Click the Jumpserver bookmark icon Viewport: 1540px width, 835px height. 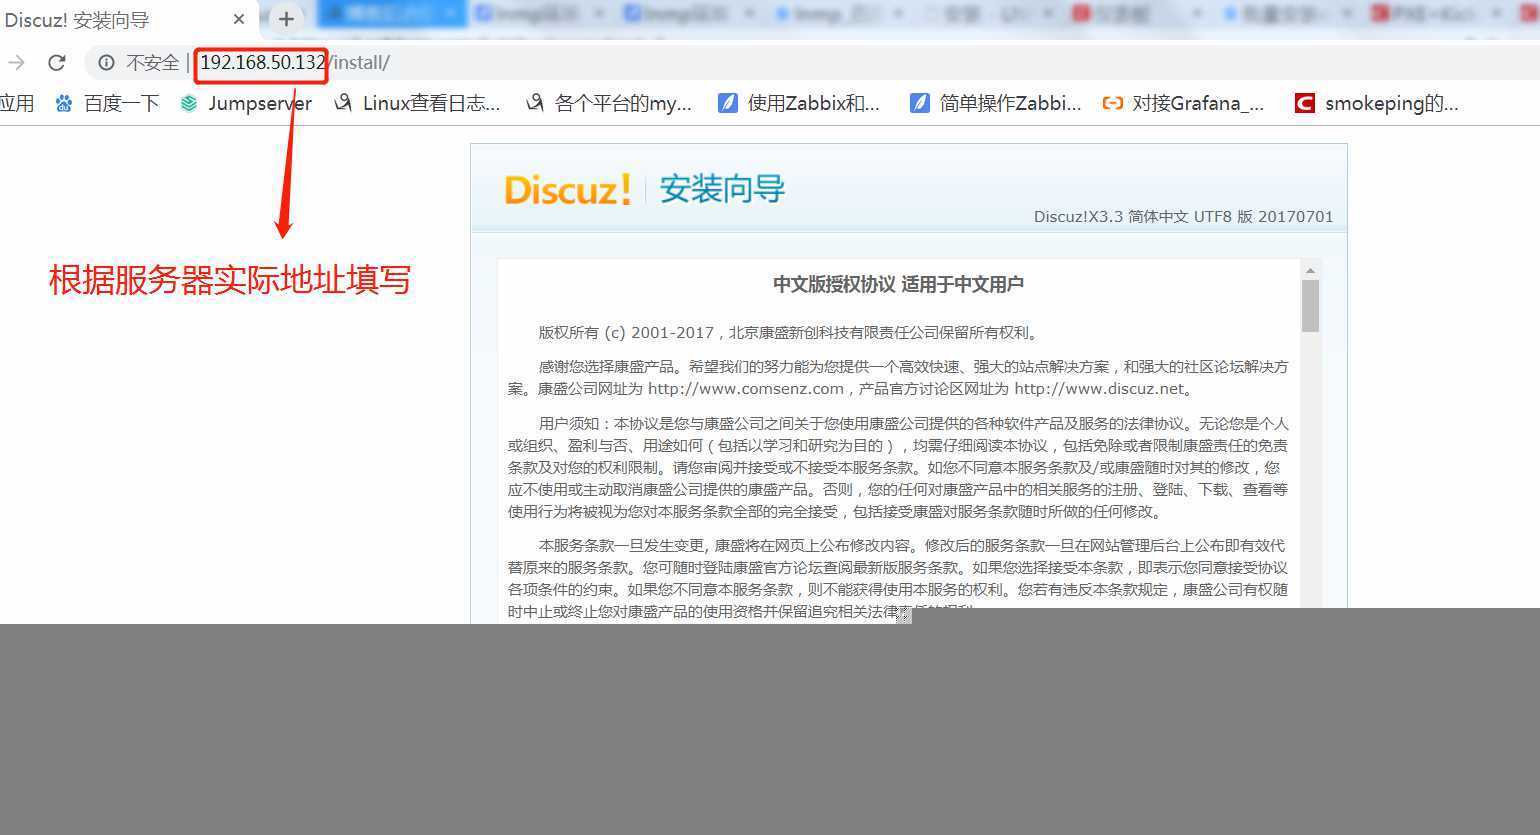(189, 103)
